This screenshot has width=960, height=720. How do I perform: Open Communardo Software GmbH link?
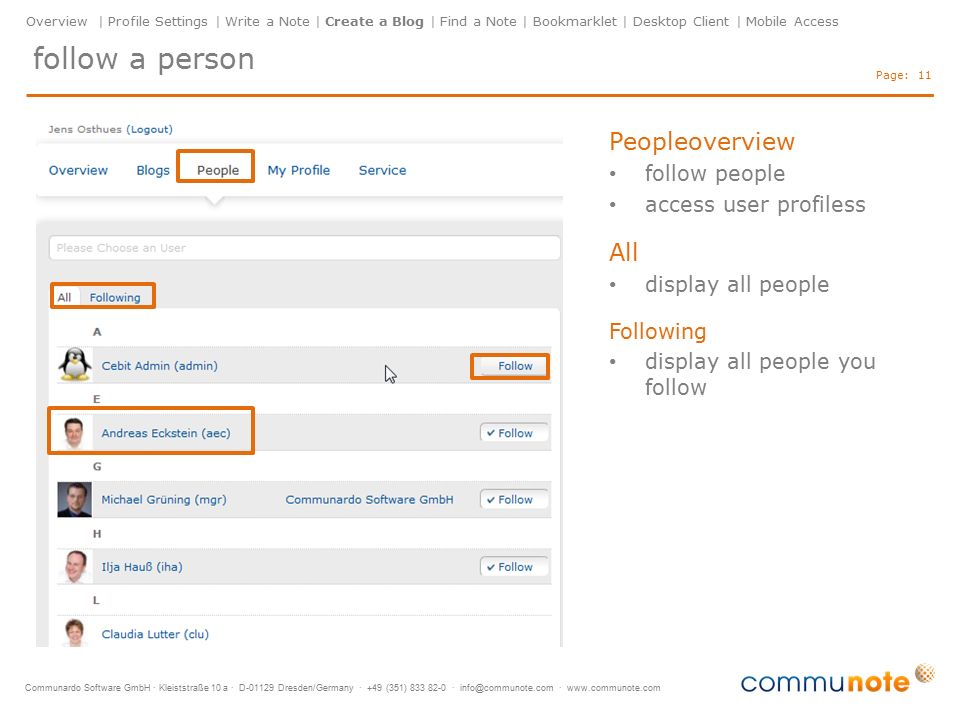(x=369, y=500)
